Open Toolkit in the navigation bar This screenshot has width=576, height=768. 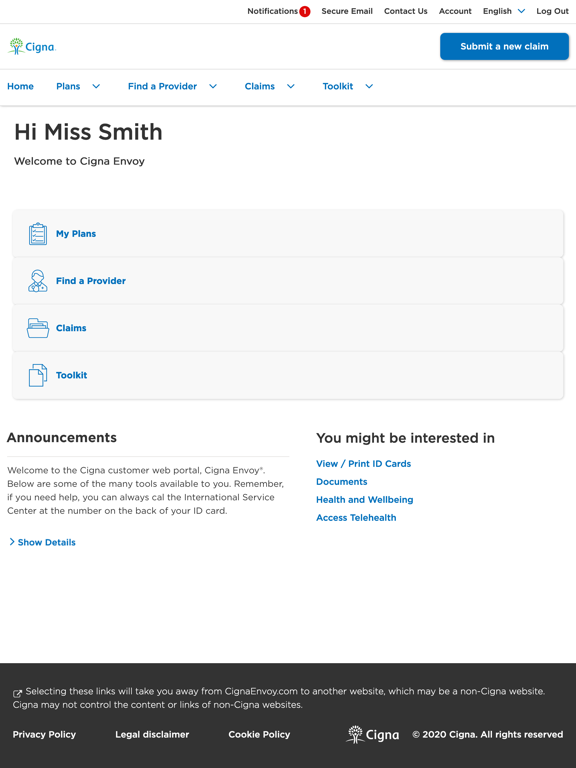[338, 86]
